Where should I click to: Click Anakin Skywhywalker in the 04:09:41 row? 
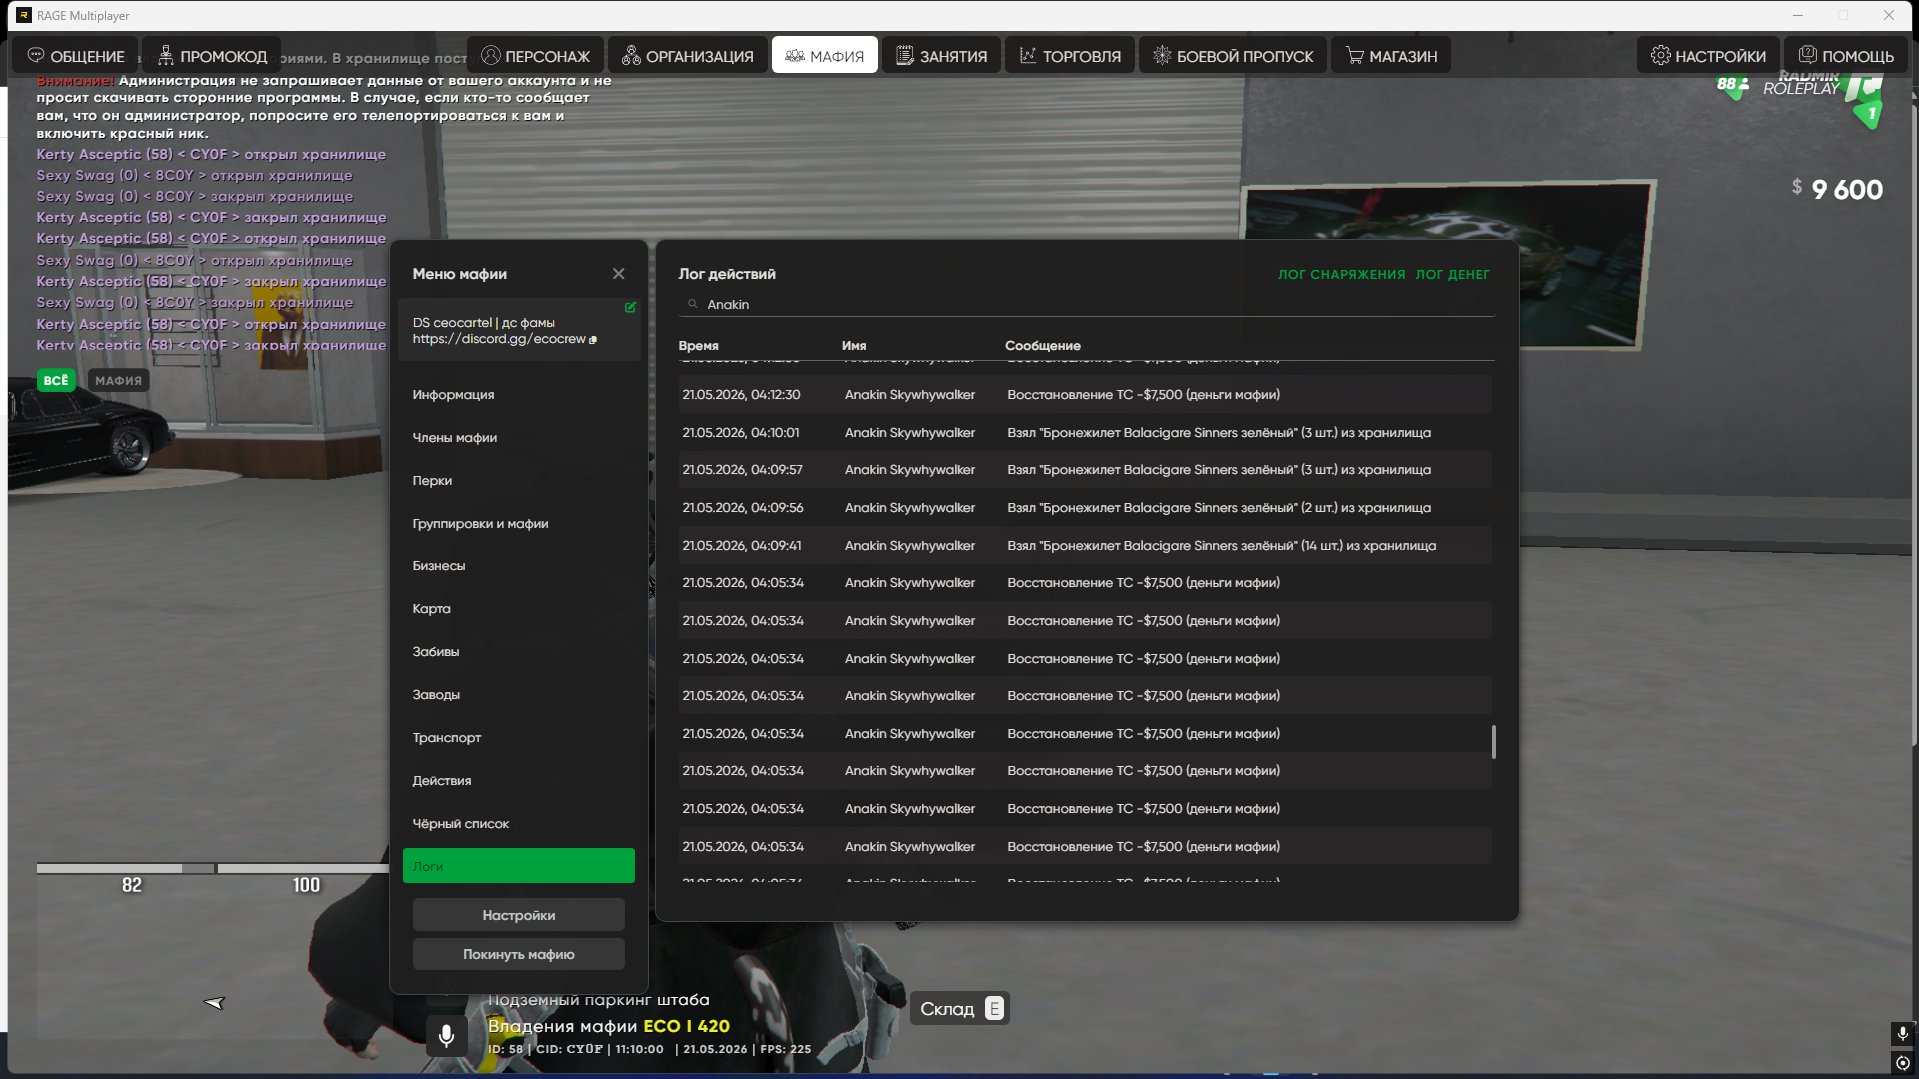click(x=909, y=546)
